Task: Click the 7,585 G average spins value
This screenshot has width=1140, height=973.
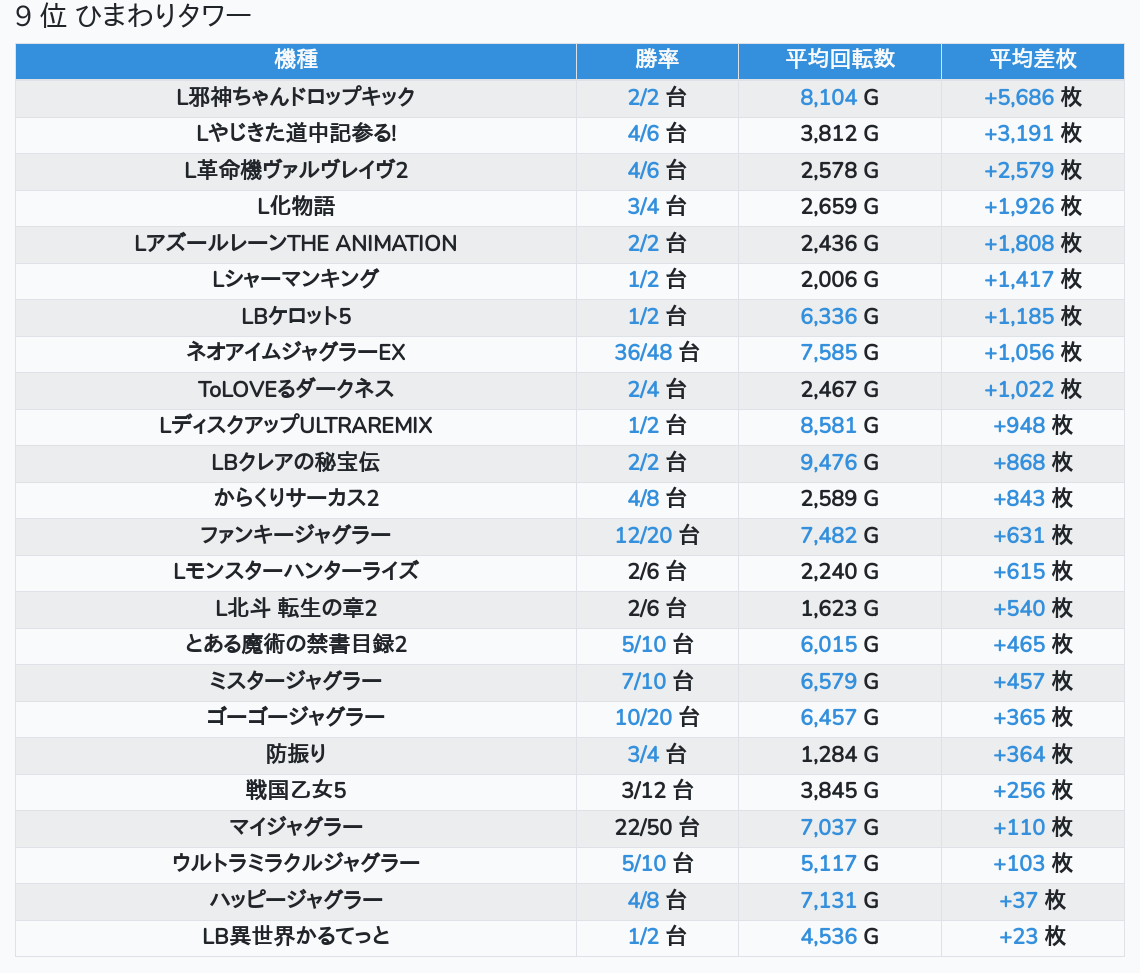Action: [x=840, y=353]
